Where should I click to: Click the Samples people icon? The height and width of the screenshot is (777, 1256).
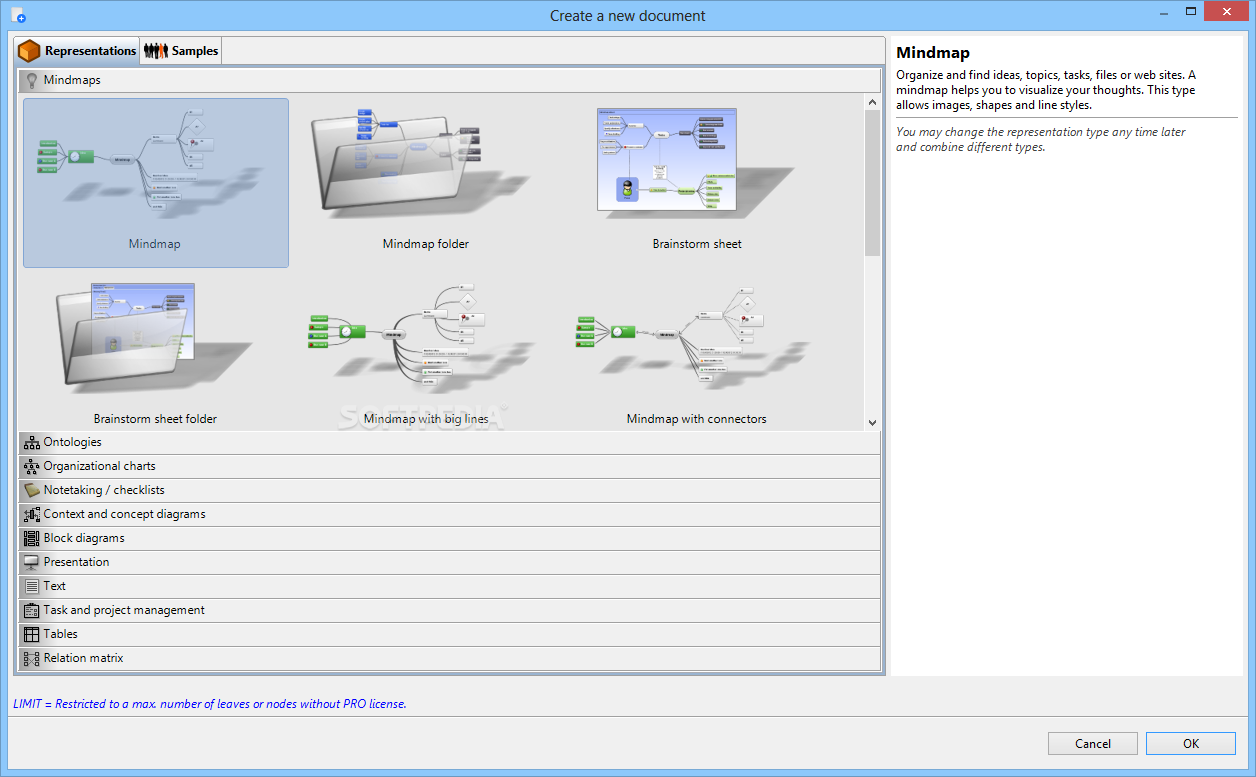click(155, 51)
